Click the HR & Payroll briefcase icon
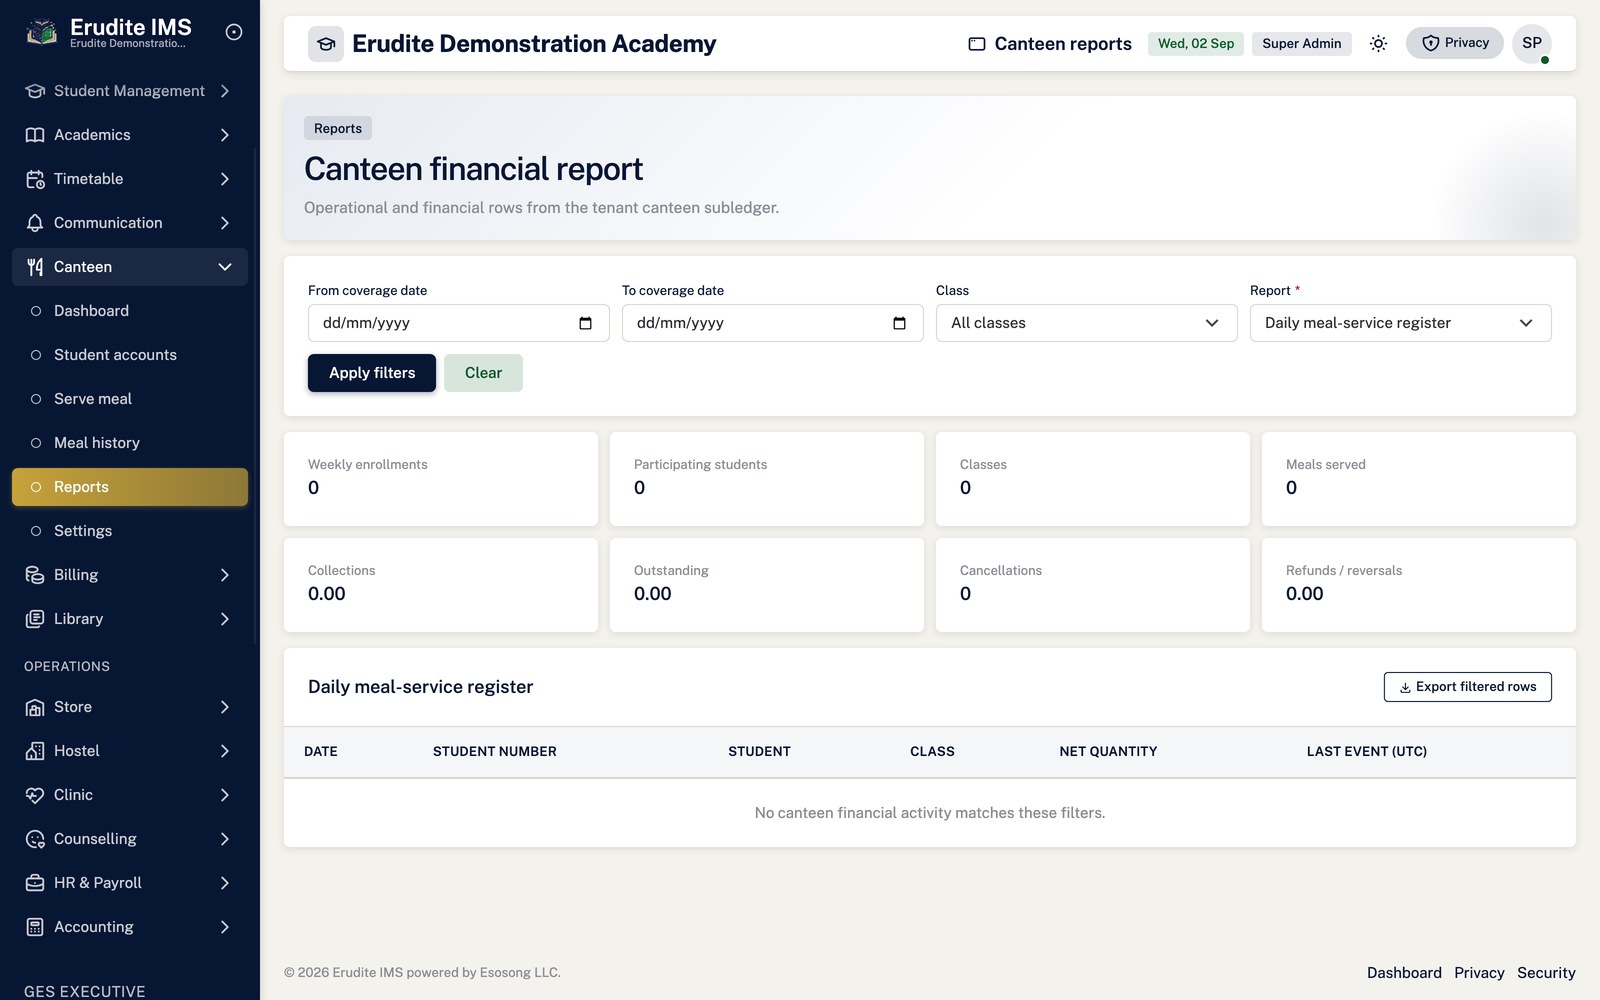Image resolution: width=1600 pixels, height=1000 pixels. pyautogui.click(x=35, y=883)
